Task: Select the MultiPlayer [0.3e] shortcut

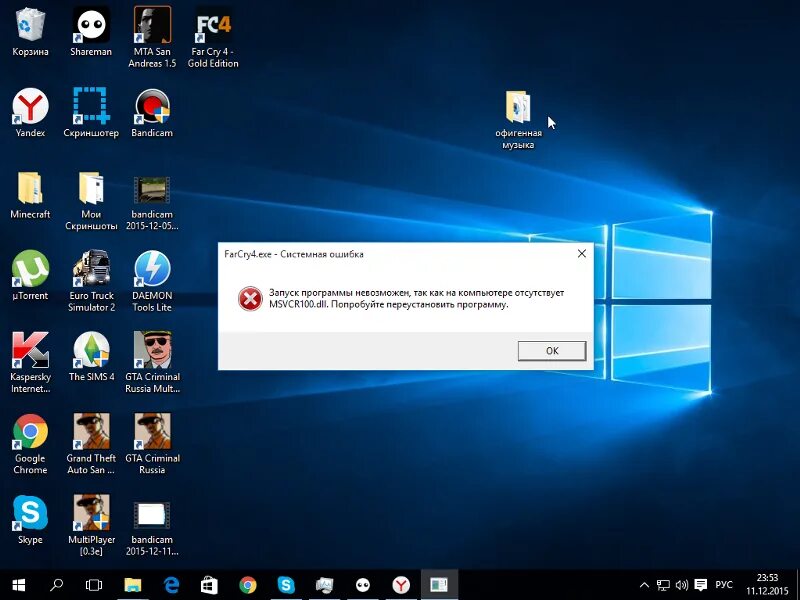Action: 91,526
